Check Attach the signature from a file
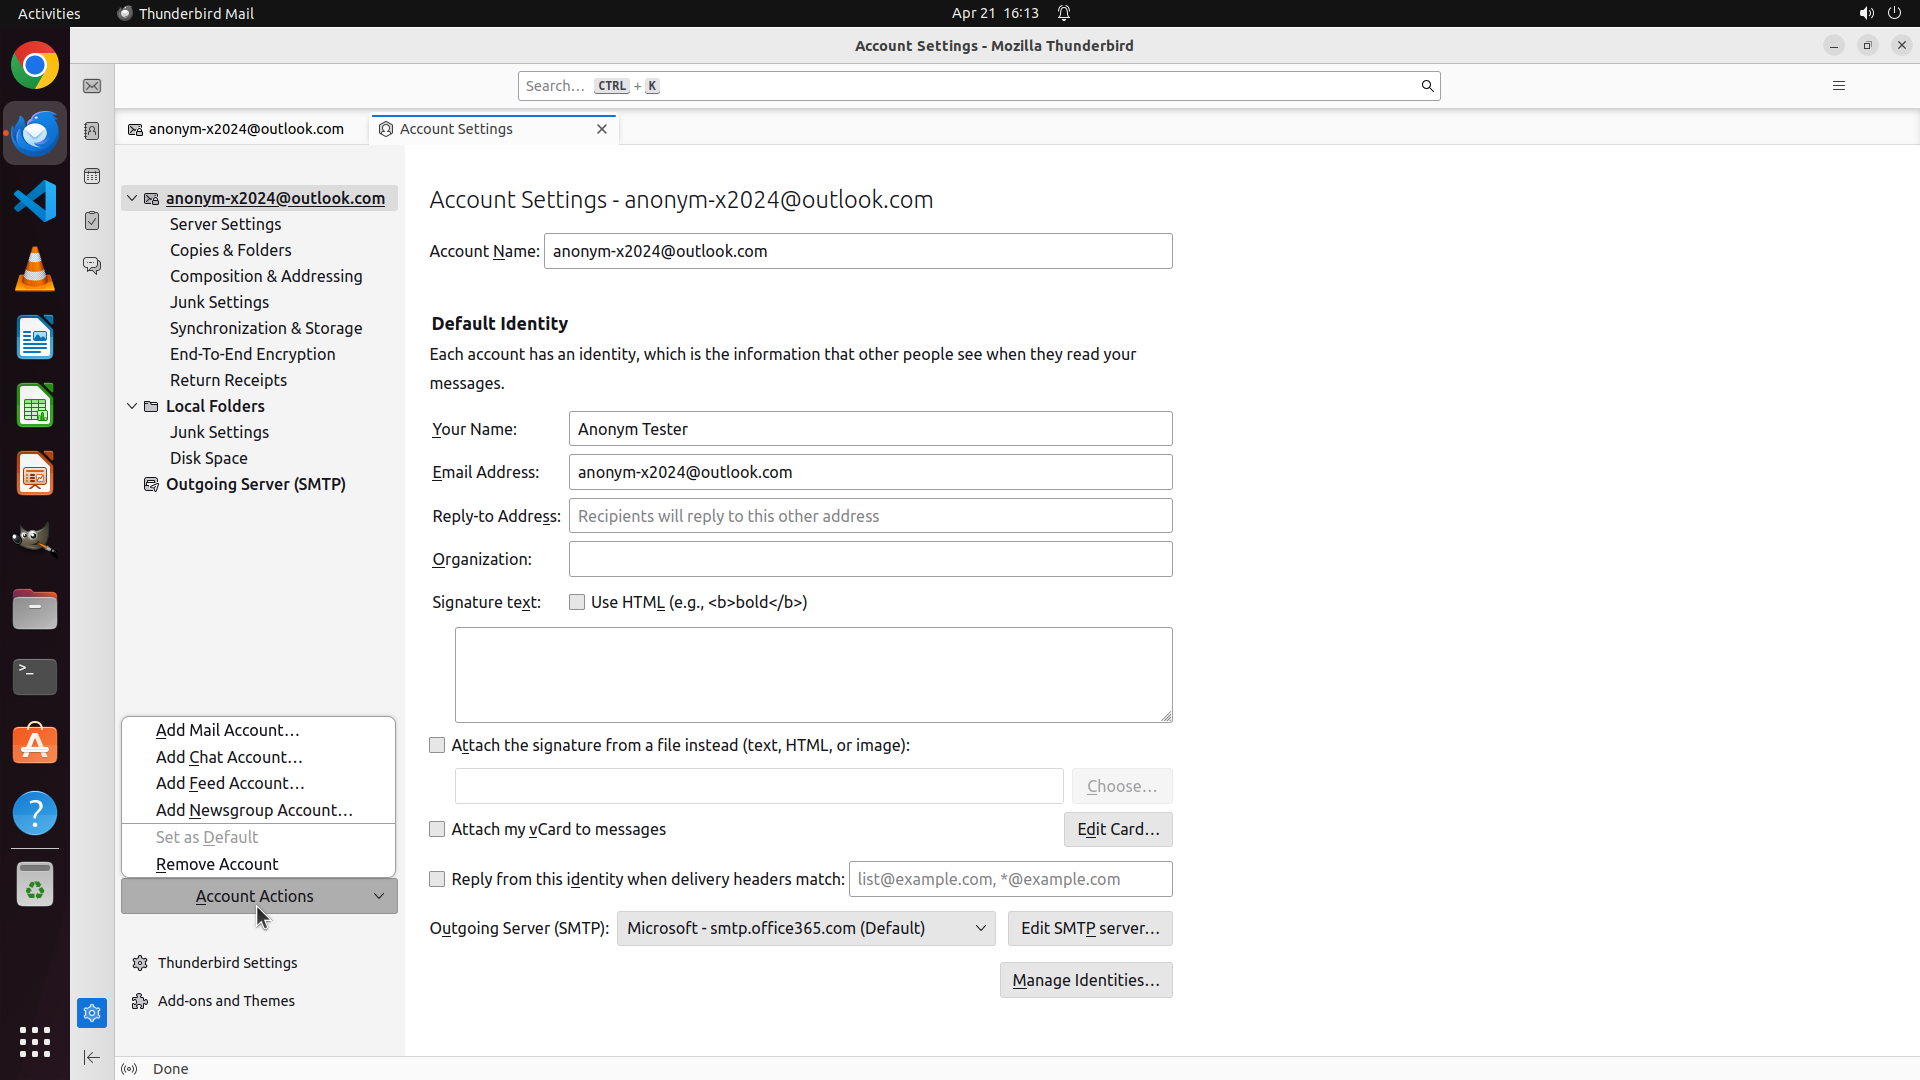 click(437, 745)
